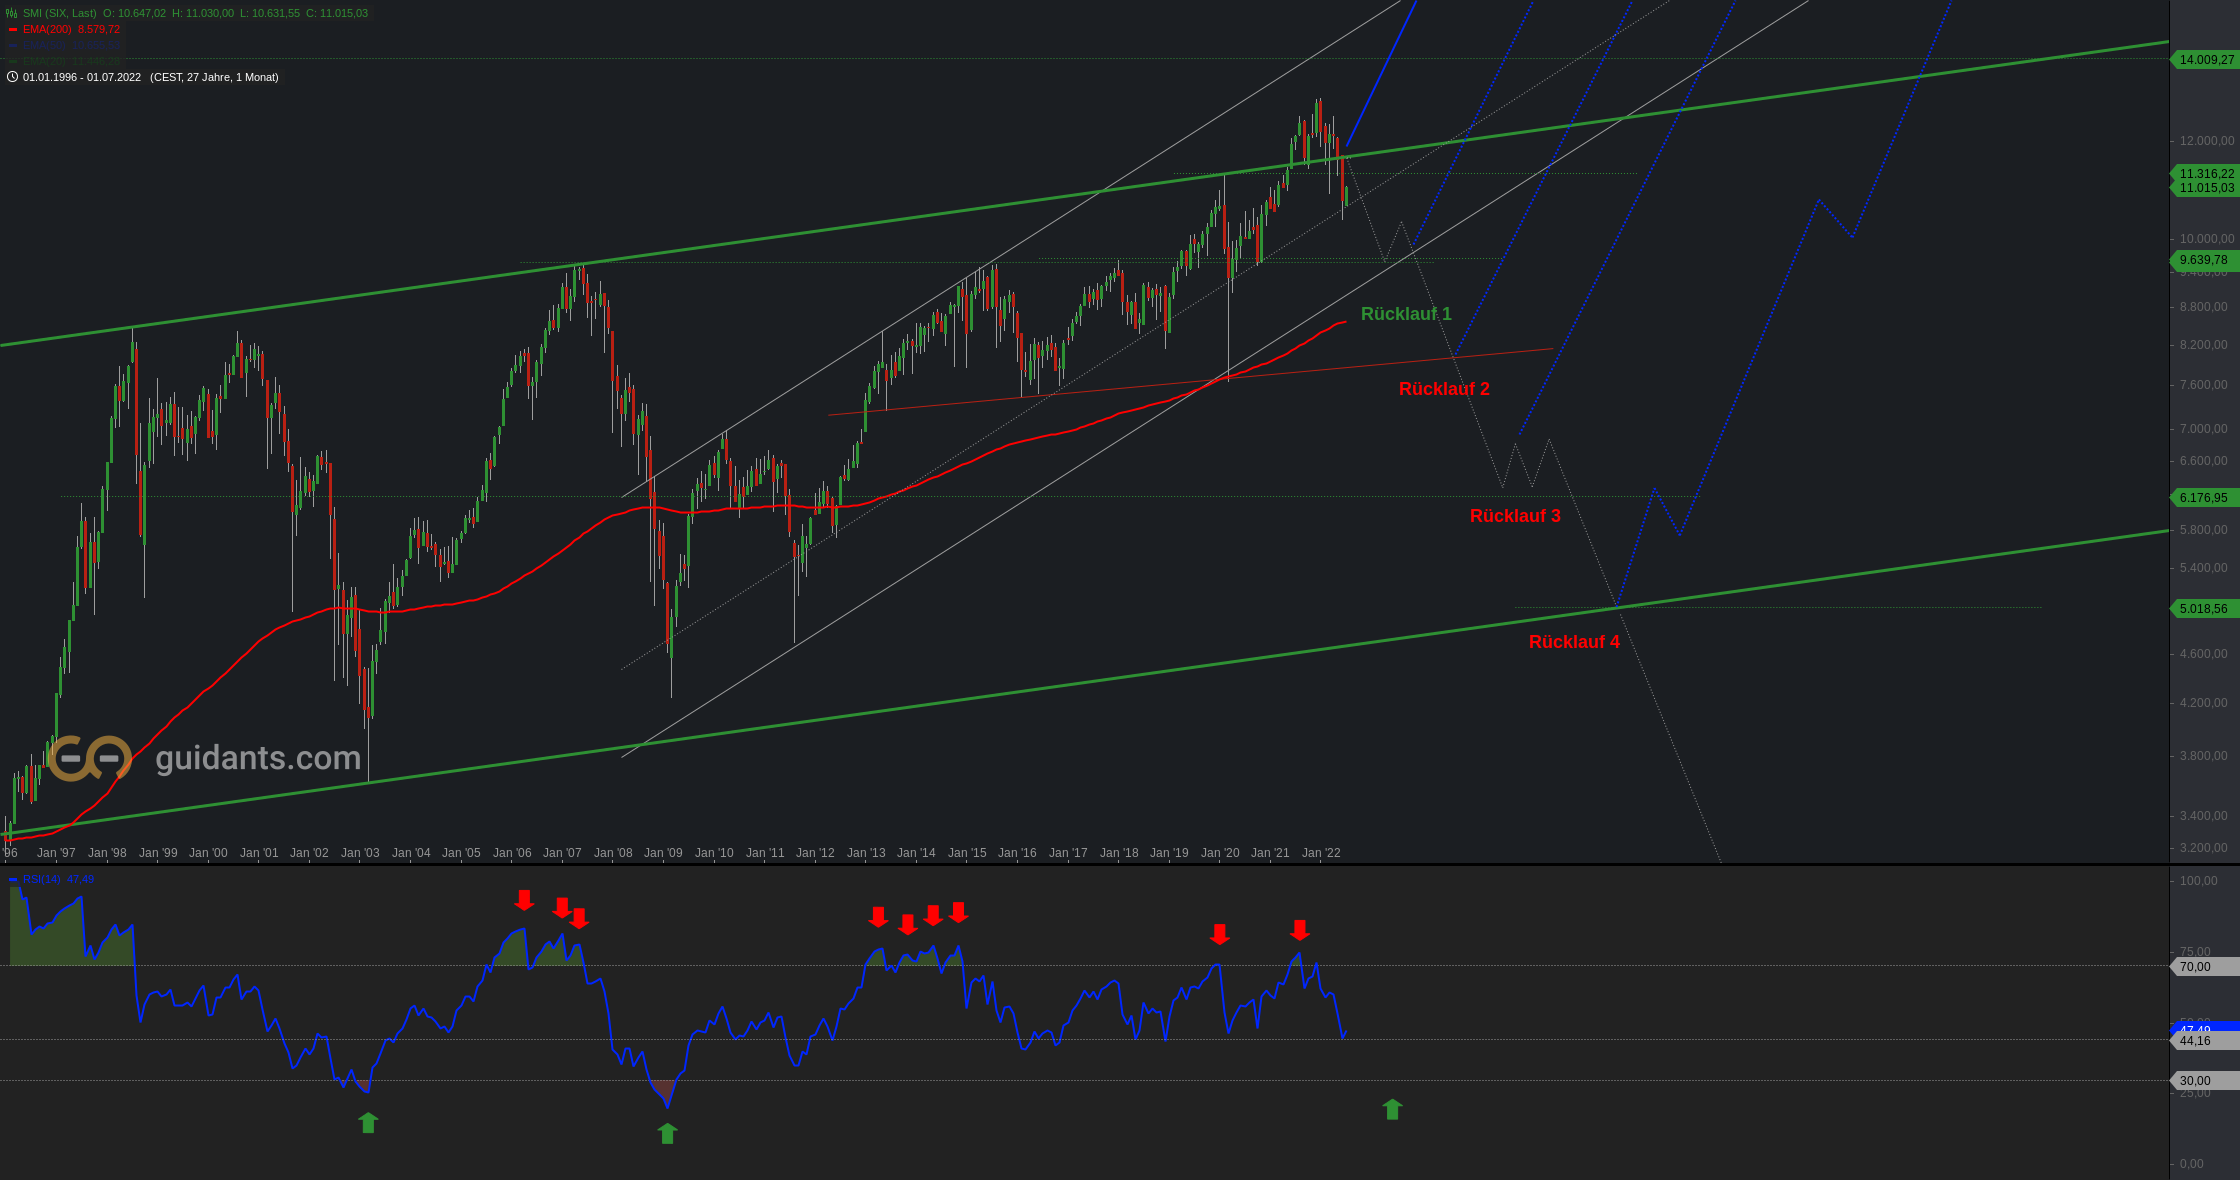The height and width of the screenshot is (1180, 2240).
Task: Click the leftmost red down arrow above RSI
Action: tap(524, 900)
